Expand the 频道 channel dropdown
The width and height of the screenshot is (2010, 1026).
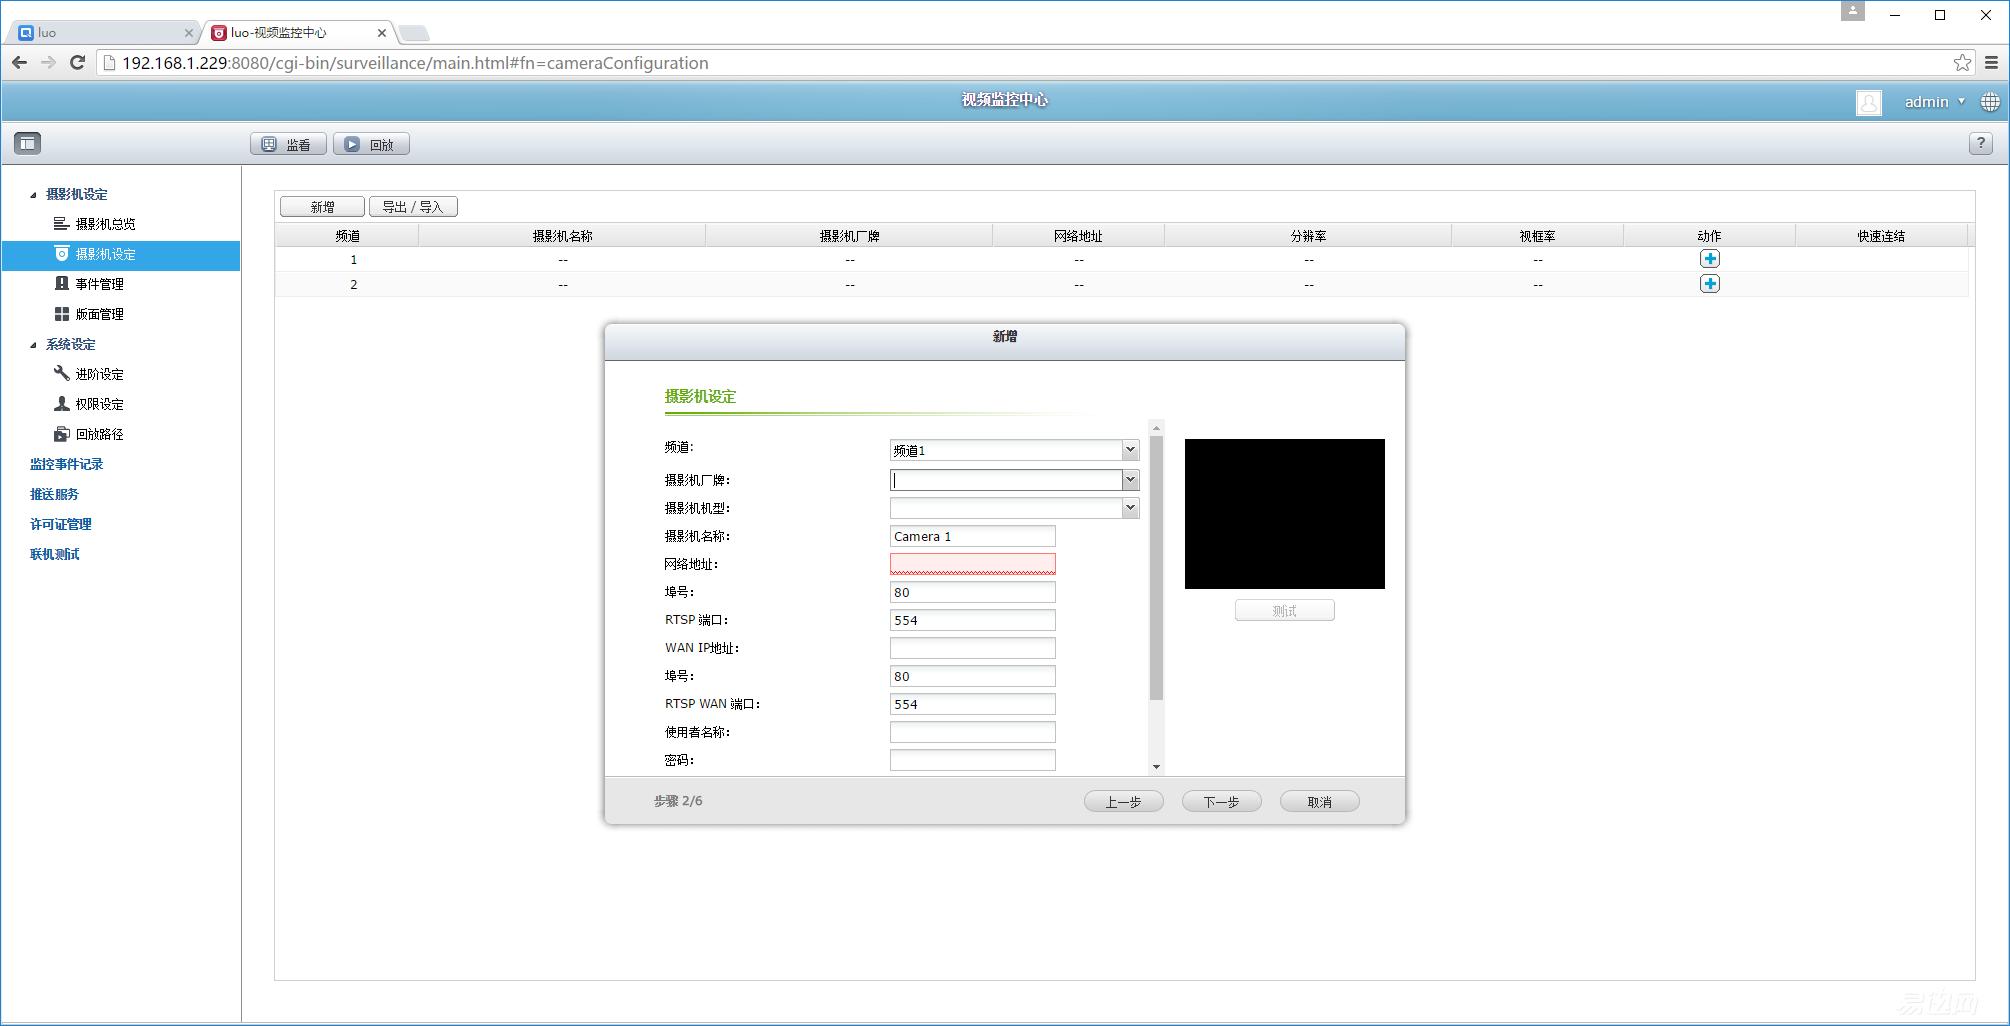pyautogui.click(x=1129, y=451)
